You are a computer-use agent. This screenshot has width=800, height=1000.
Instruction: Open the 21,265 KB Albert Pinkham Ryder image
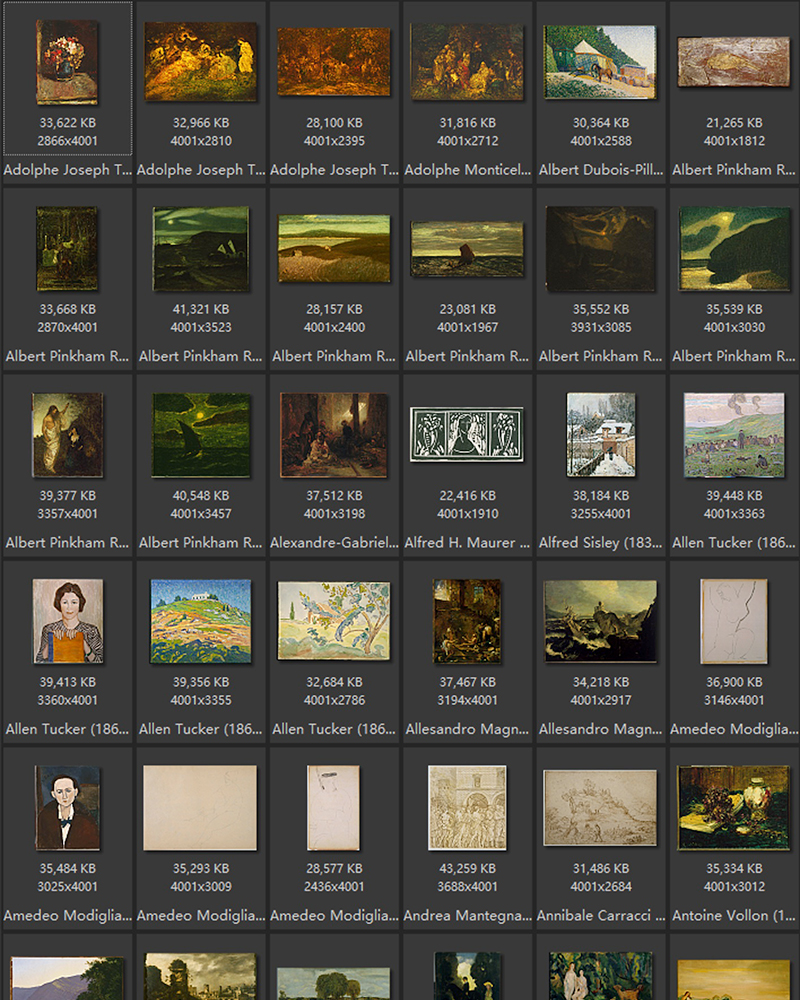click(733, 62)
